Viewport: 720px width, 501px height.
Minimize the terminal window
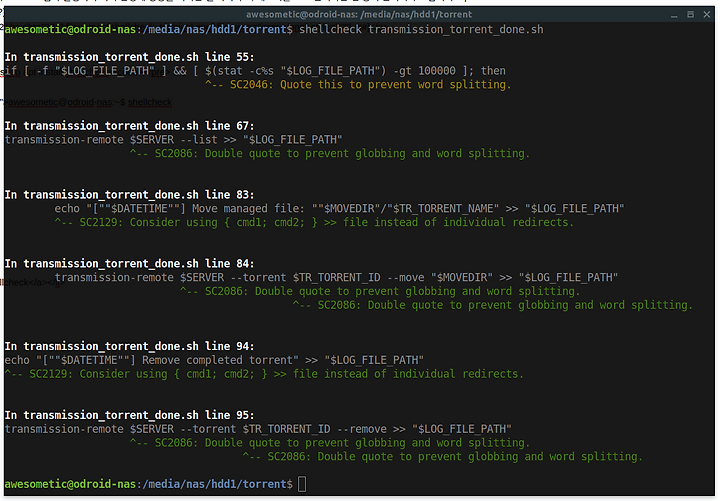pyautogui.click(x=674, y=15)
